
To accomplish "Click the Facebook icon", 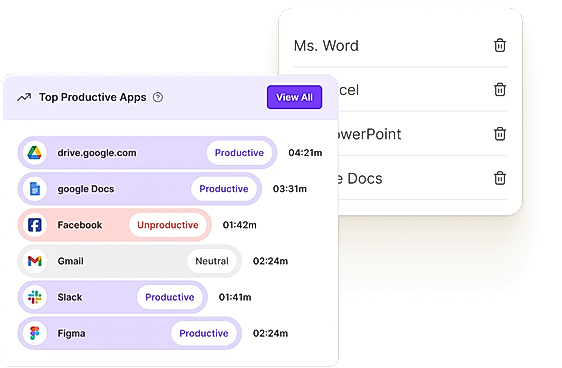I will pyautogui.click(x=35, y=225).
